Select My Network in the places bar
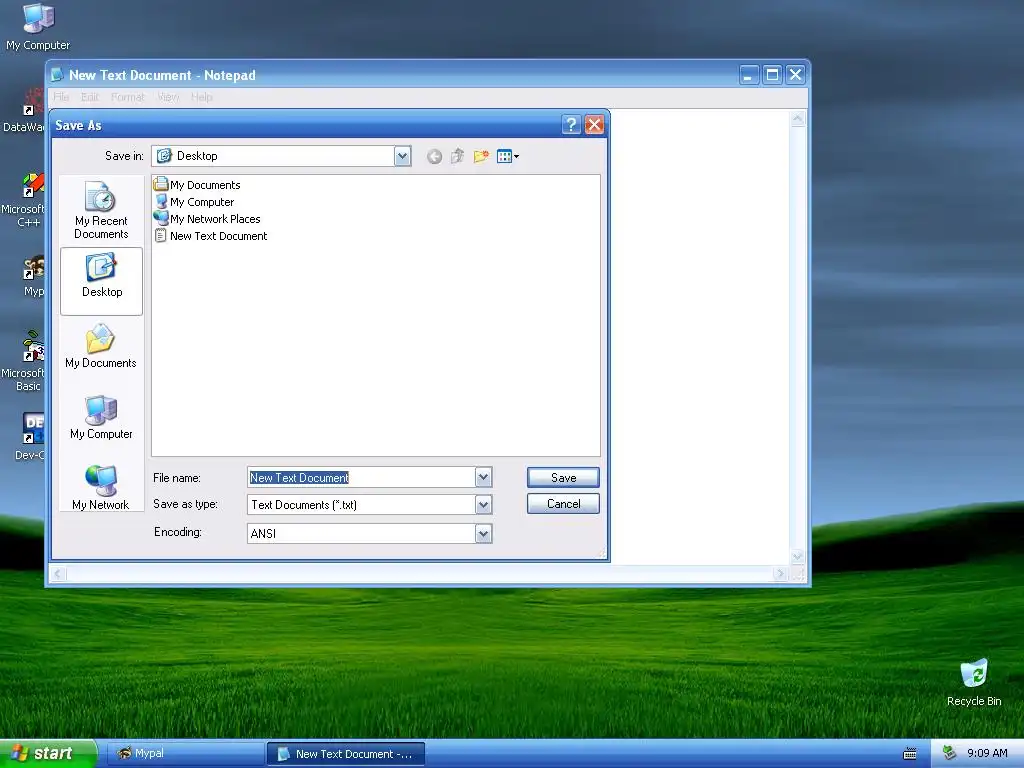 [101, 487]
